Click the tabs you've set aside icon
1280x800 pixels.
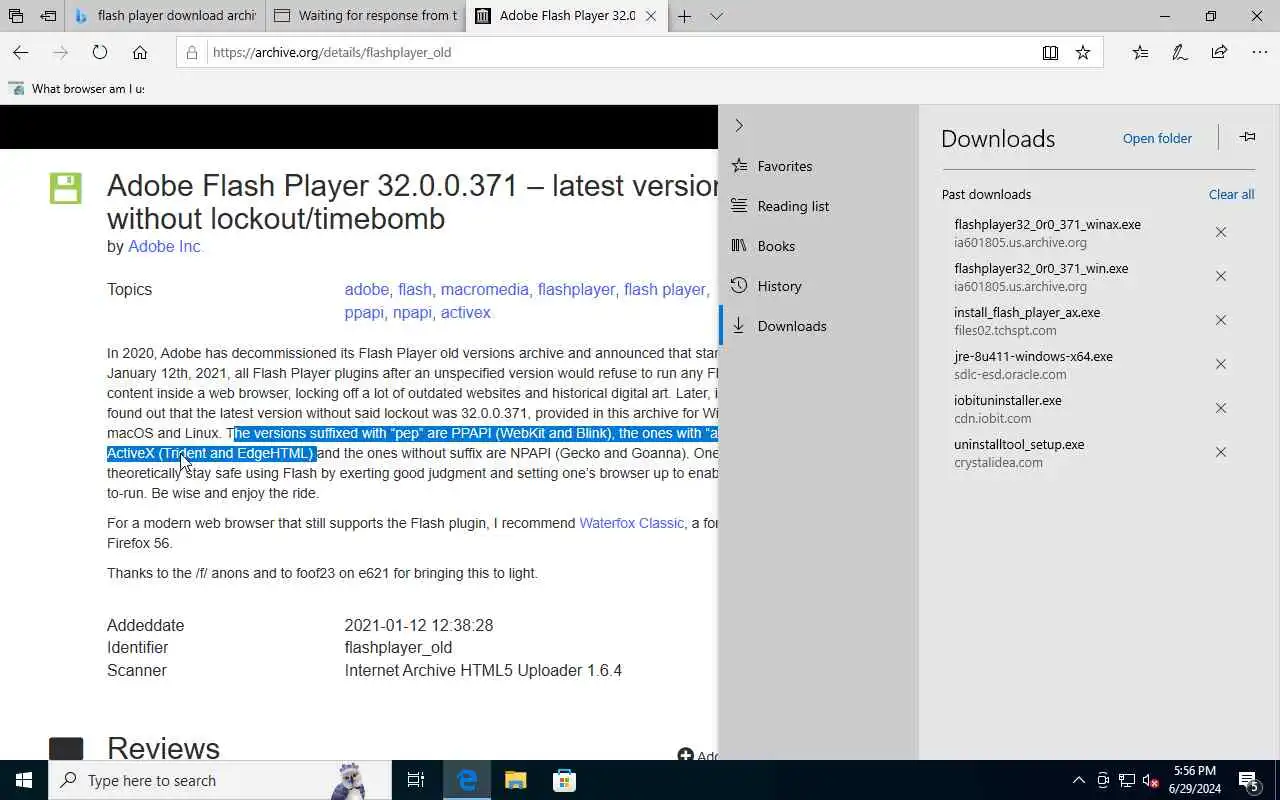[x=17, y=16]
